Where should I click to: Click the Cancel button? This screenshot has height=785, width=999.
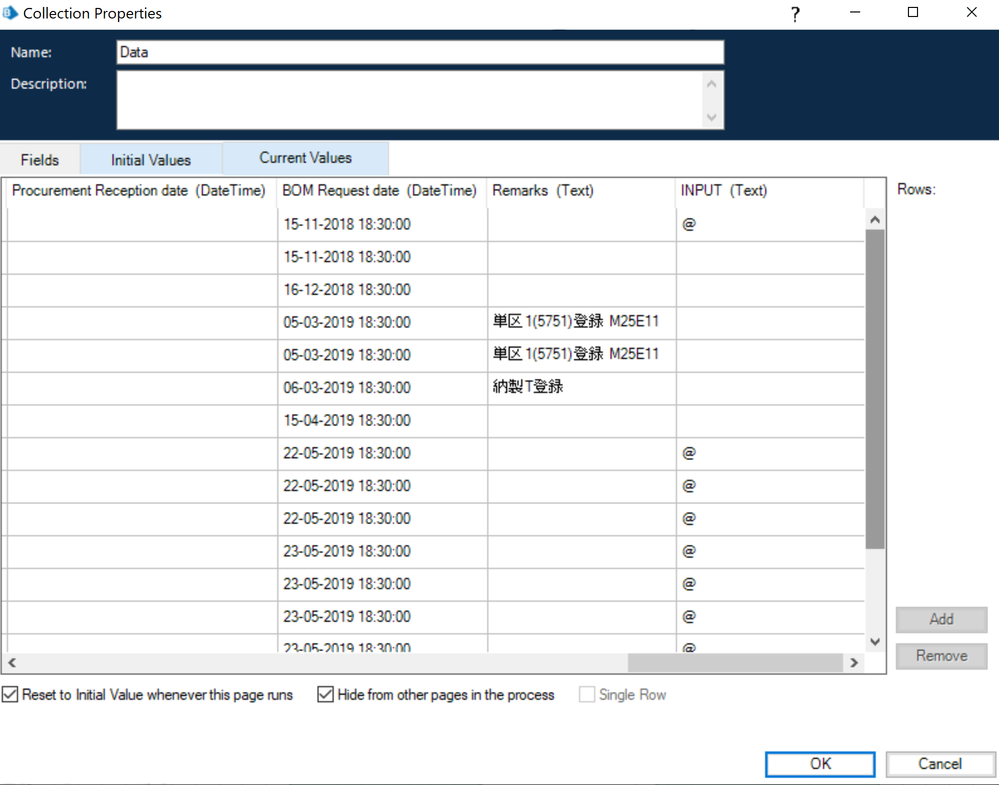coord(940,763)
